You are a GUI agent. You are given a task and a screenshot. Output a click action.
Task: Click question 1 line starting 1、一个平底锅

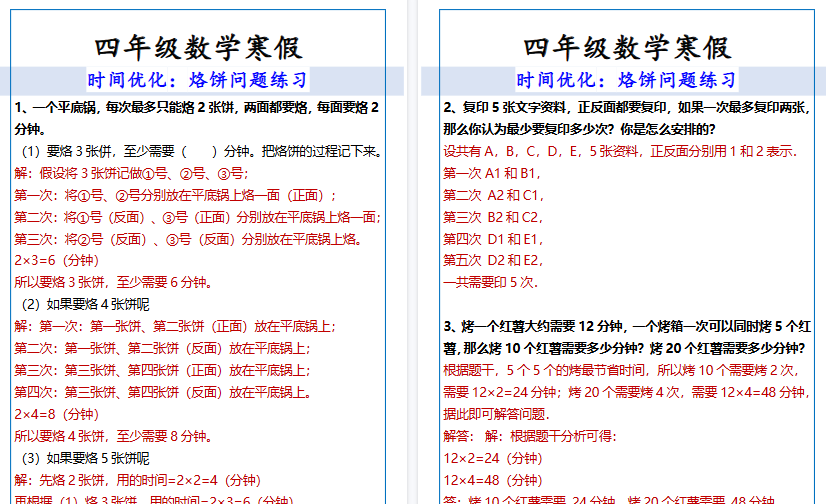(196, 107)
